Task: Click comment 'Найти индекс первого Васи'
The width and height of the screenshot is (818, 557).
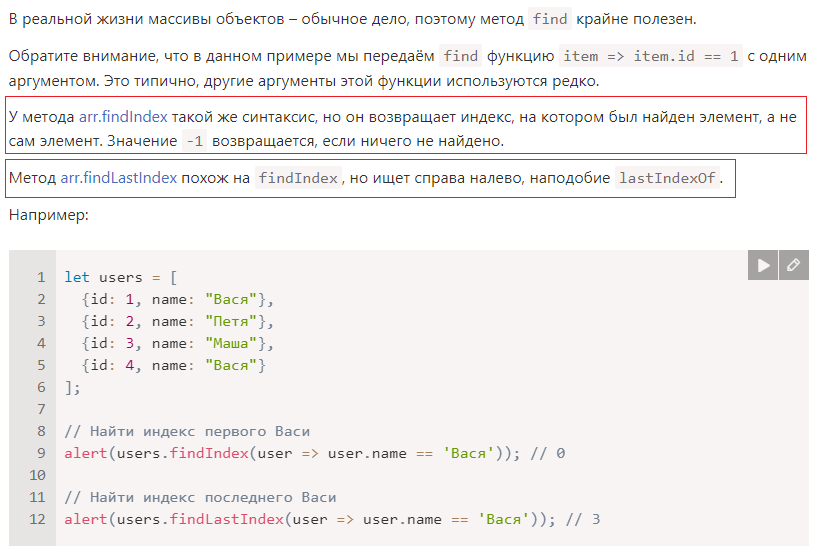Action: click(x=187, y=431)
